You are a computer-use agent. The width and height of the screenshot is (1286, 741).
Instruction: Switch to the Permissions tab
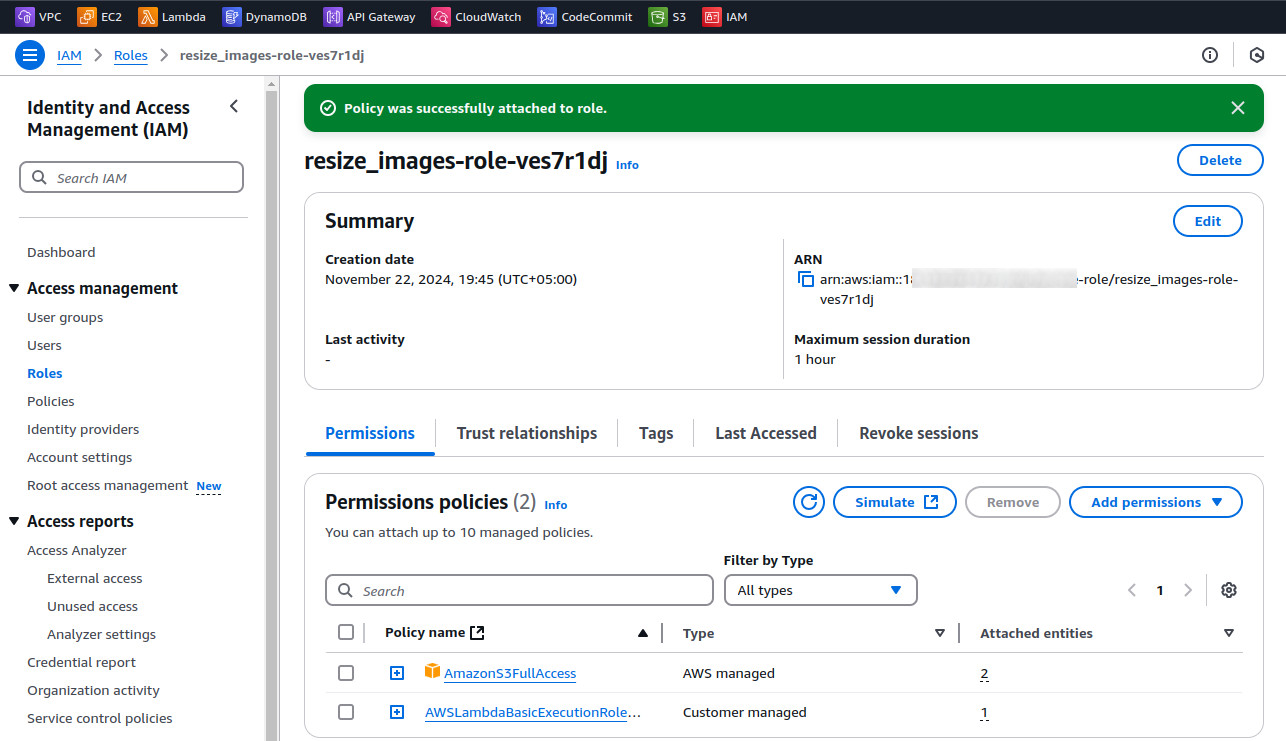coord(370,433)
